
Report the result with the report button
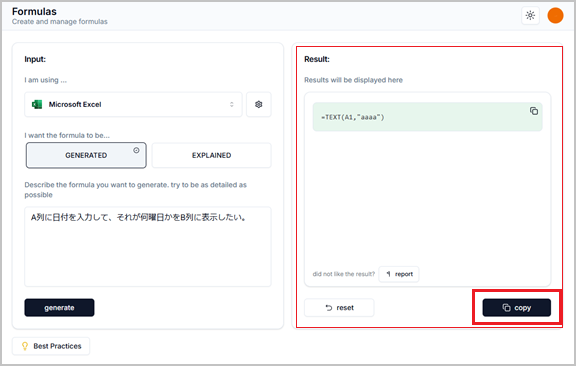tap(399, 274)
